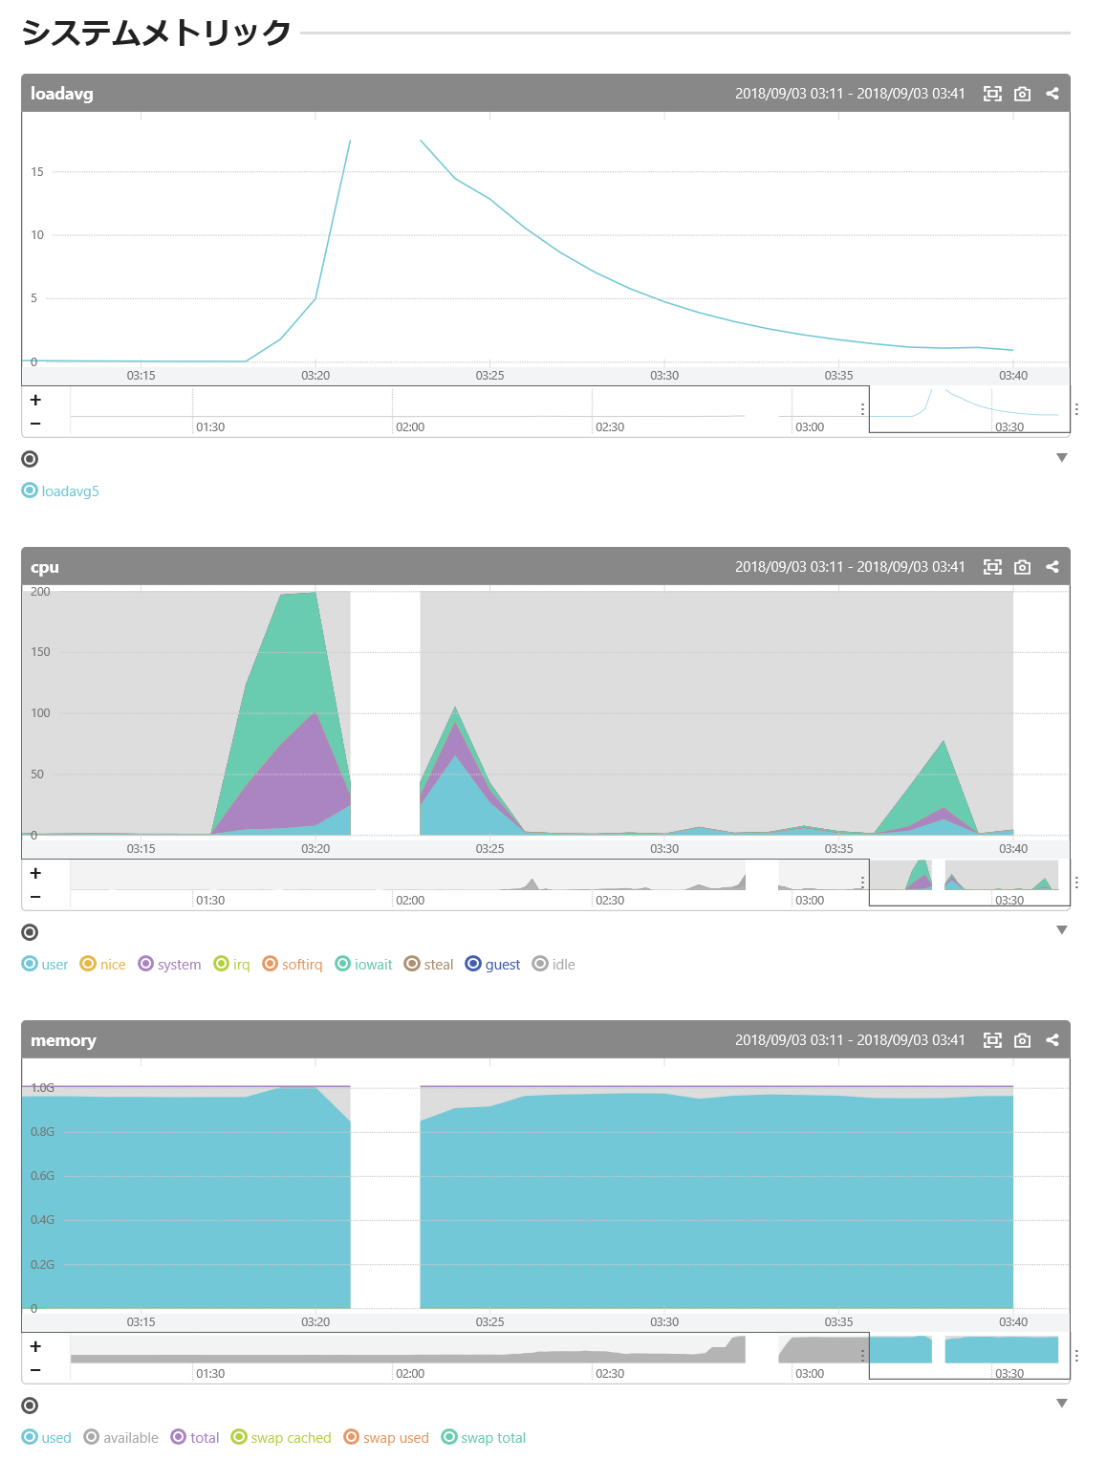Click the 02:00 marker on loadavg overview timeline
1106x1481 pixels.
pos(410,427)
